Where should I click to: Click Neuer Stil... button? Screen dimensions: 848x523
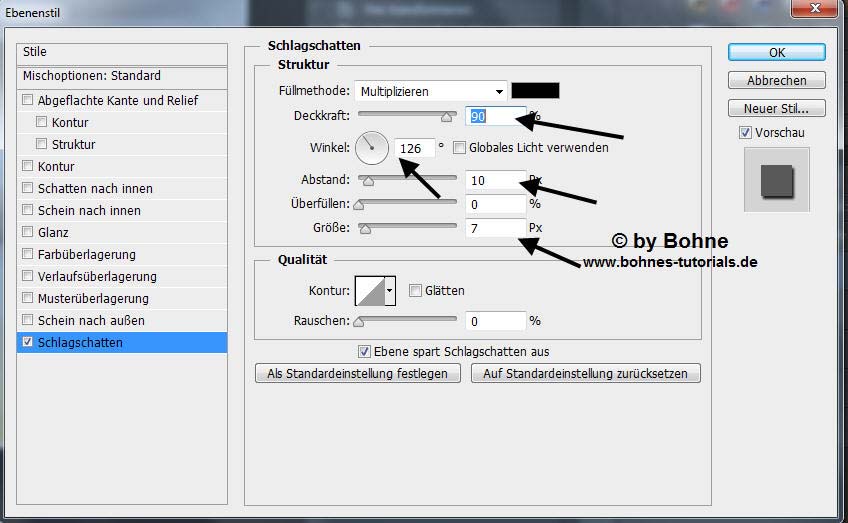[776, 109]
